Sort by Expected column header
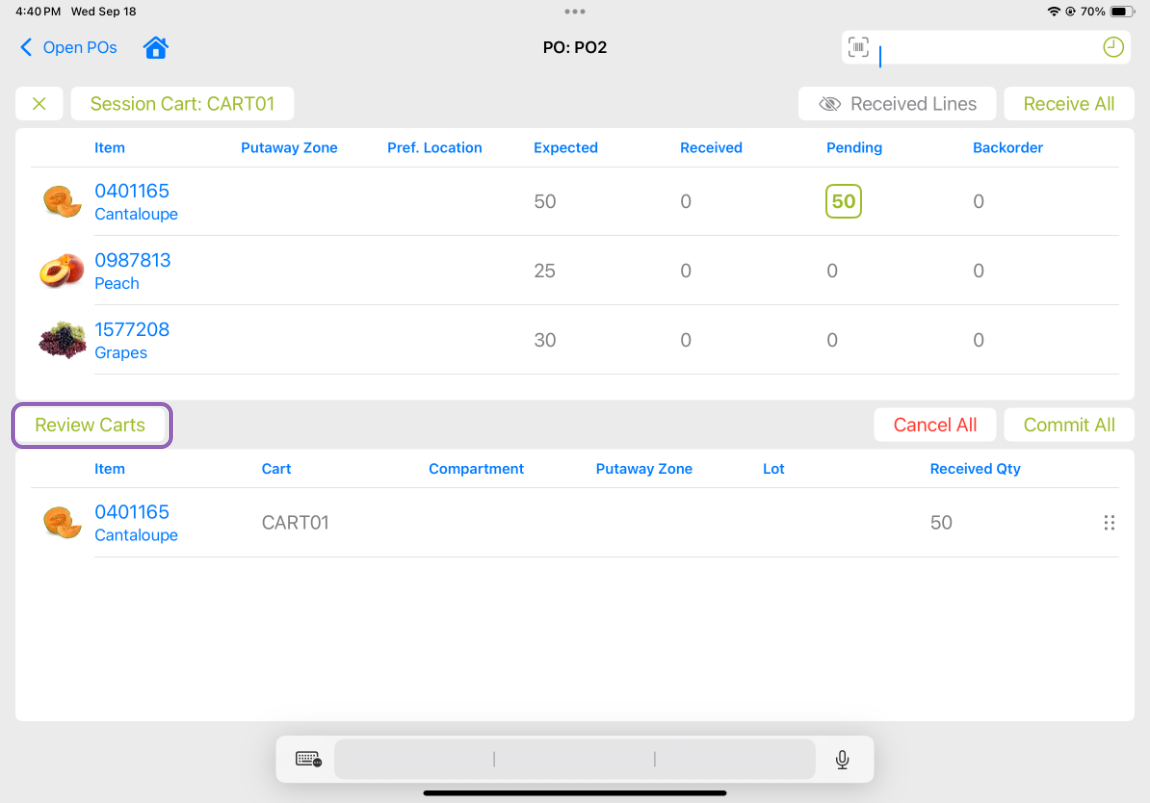The height and width of the screenshot is (803, 1150). coord(565,148)
